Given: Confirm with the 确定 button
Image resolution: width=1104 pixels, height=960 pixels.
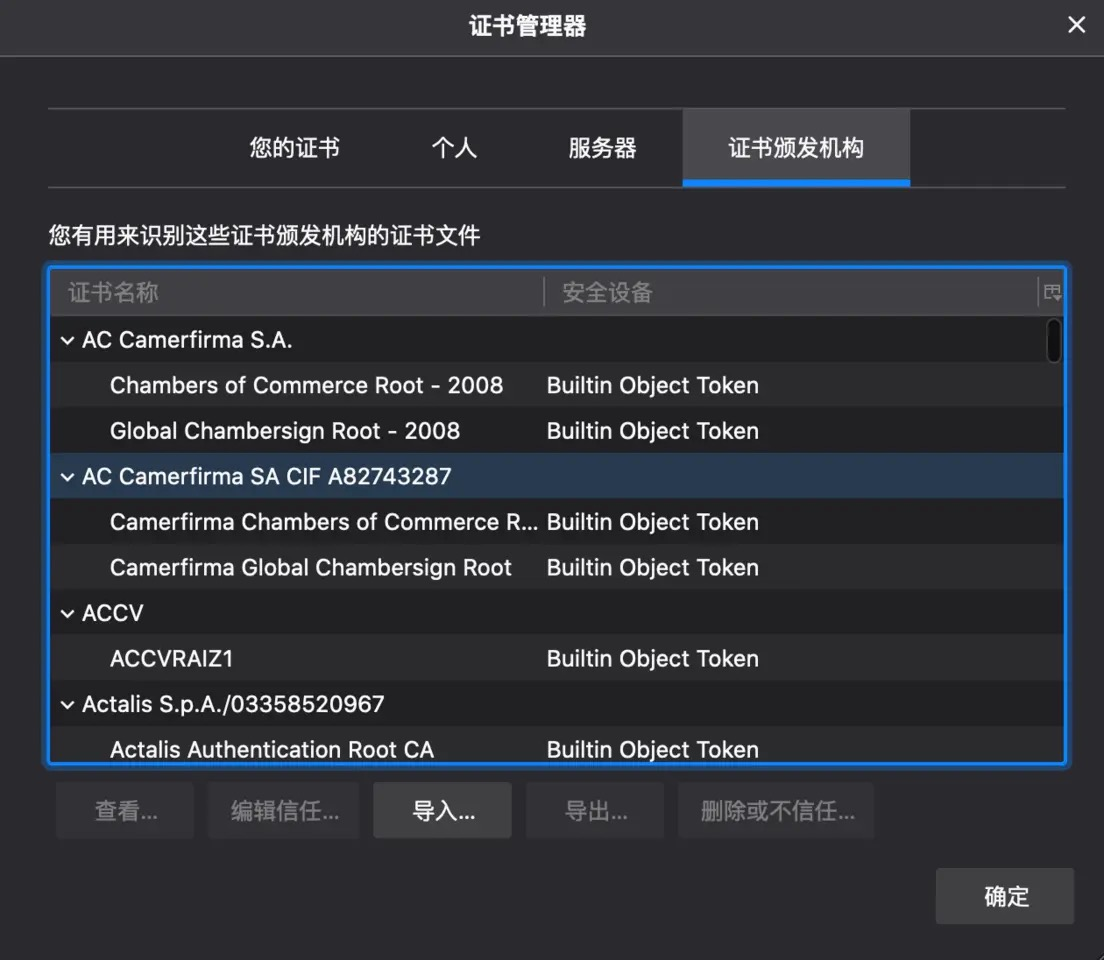Looking at the screenshot, I should point(1005,896).
